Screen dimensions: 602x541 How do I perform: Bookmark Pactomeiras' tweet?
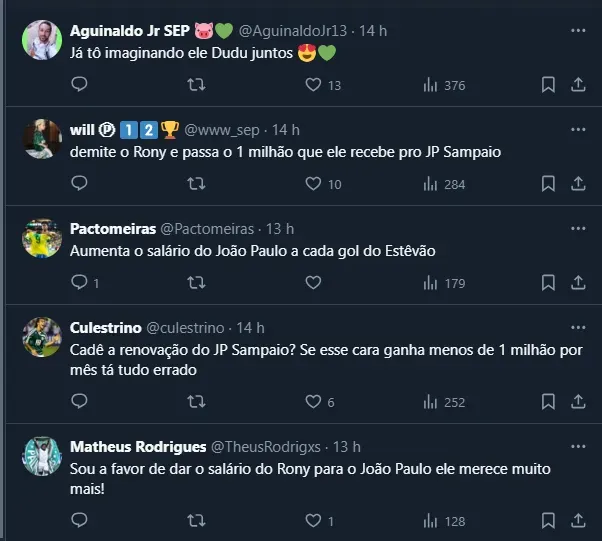548,283
